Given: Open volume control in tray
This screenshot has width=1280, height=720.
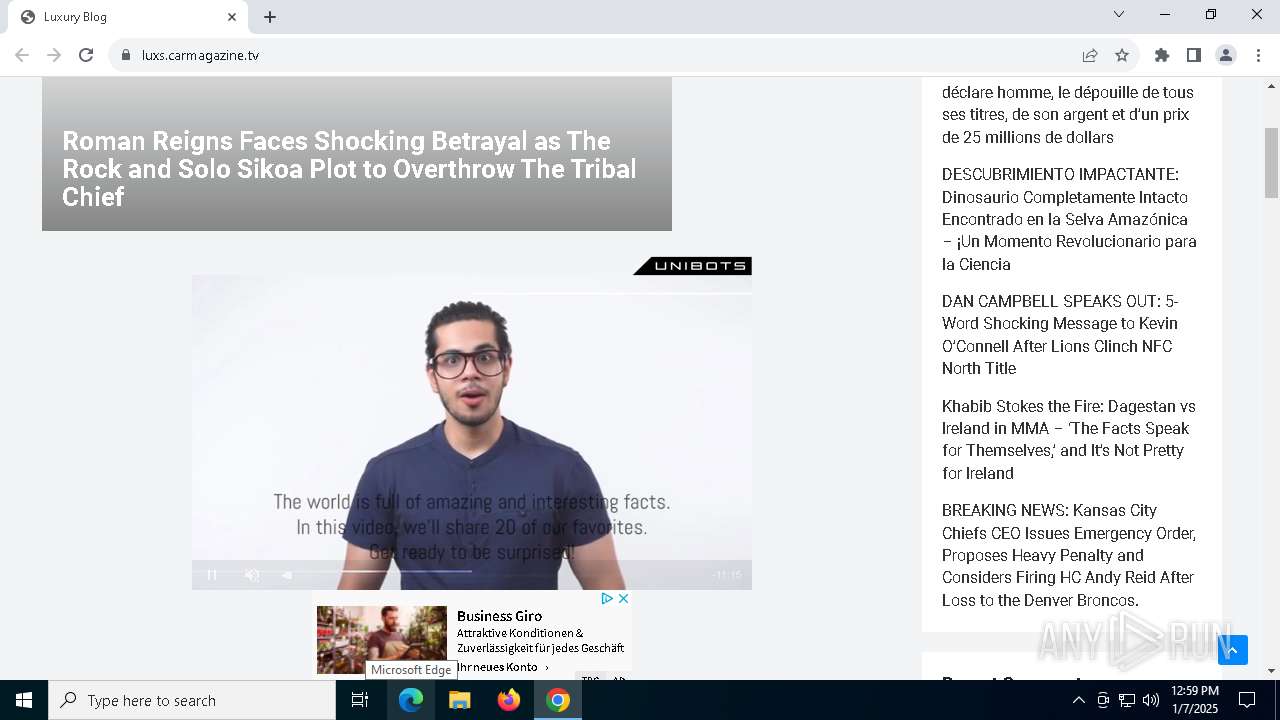Looking at the screenshot, I should [1151, 700].
